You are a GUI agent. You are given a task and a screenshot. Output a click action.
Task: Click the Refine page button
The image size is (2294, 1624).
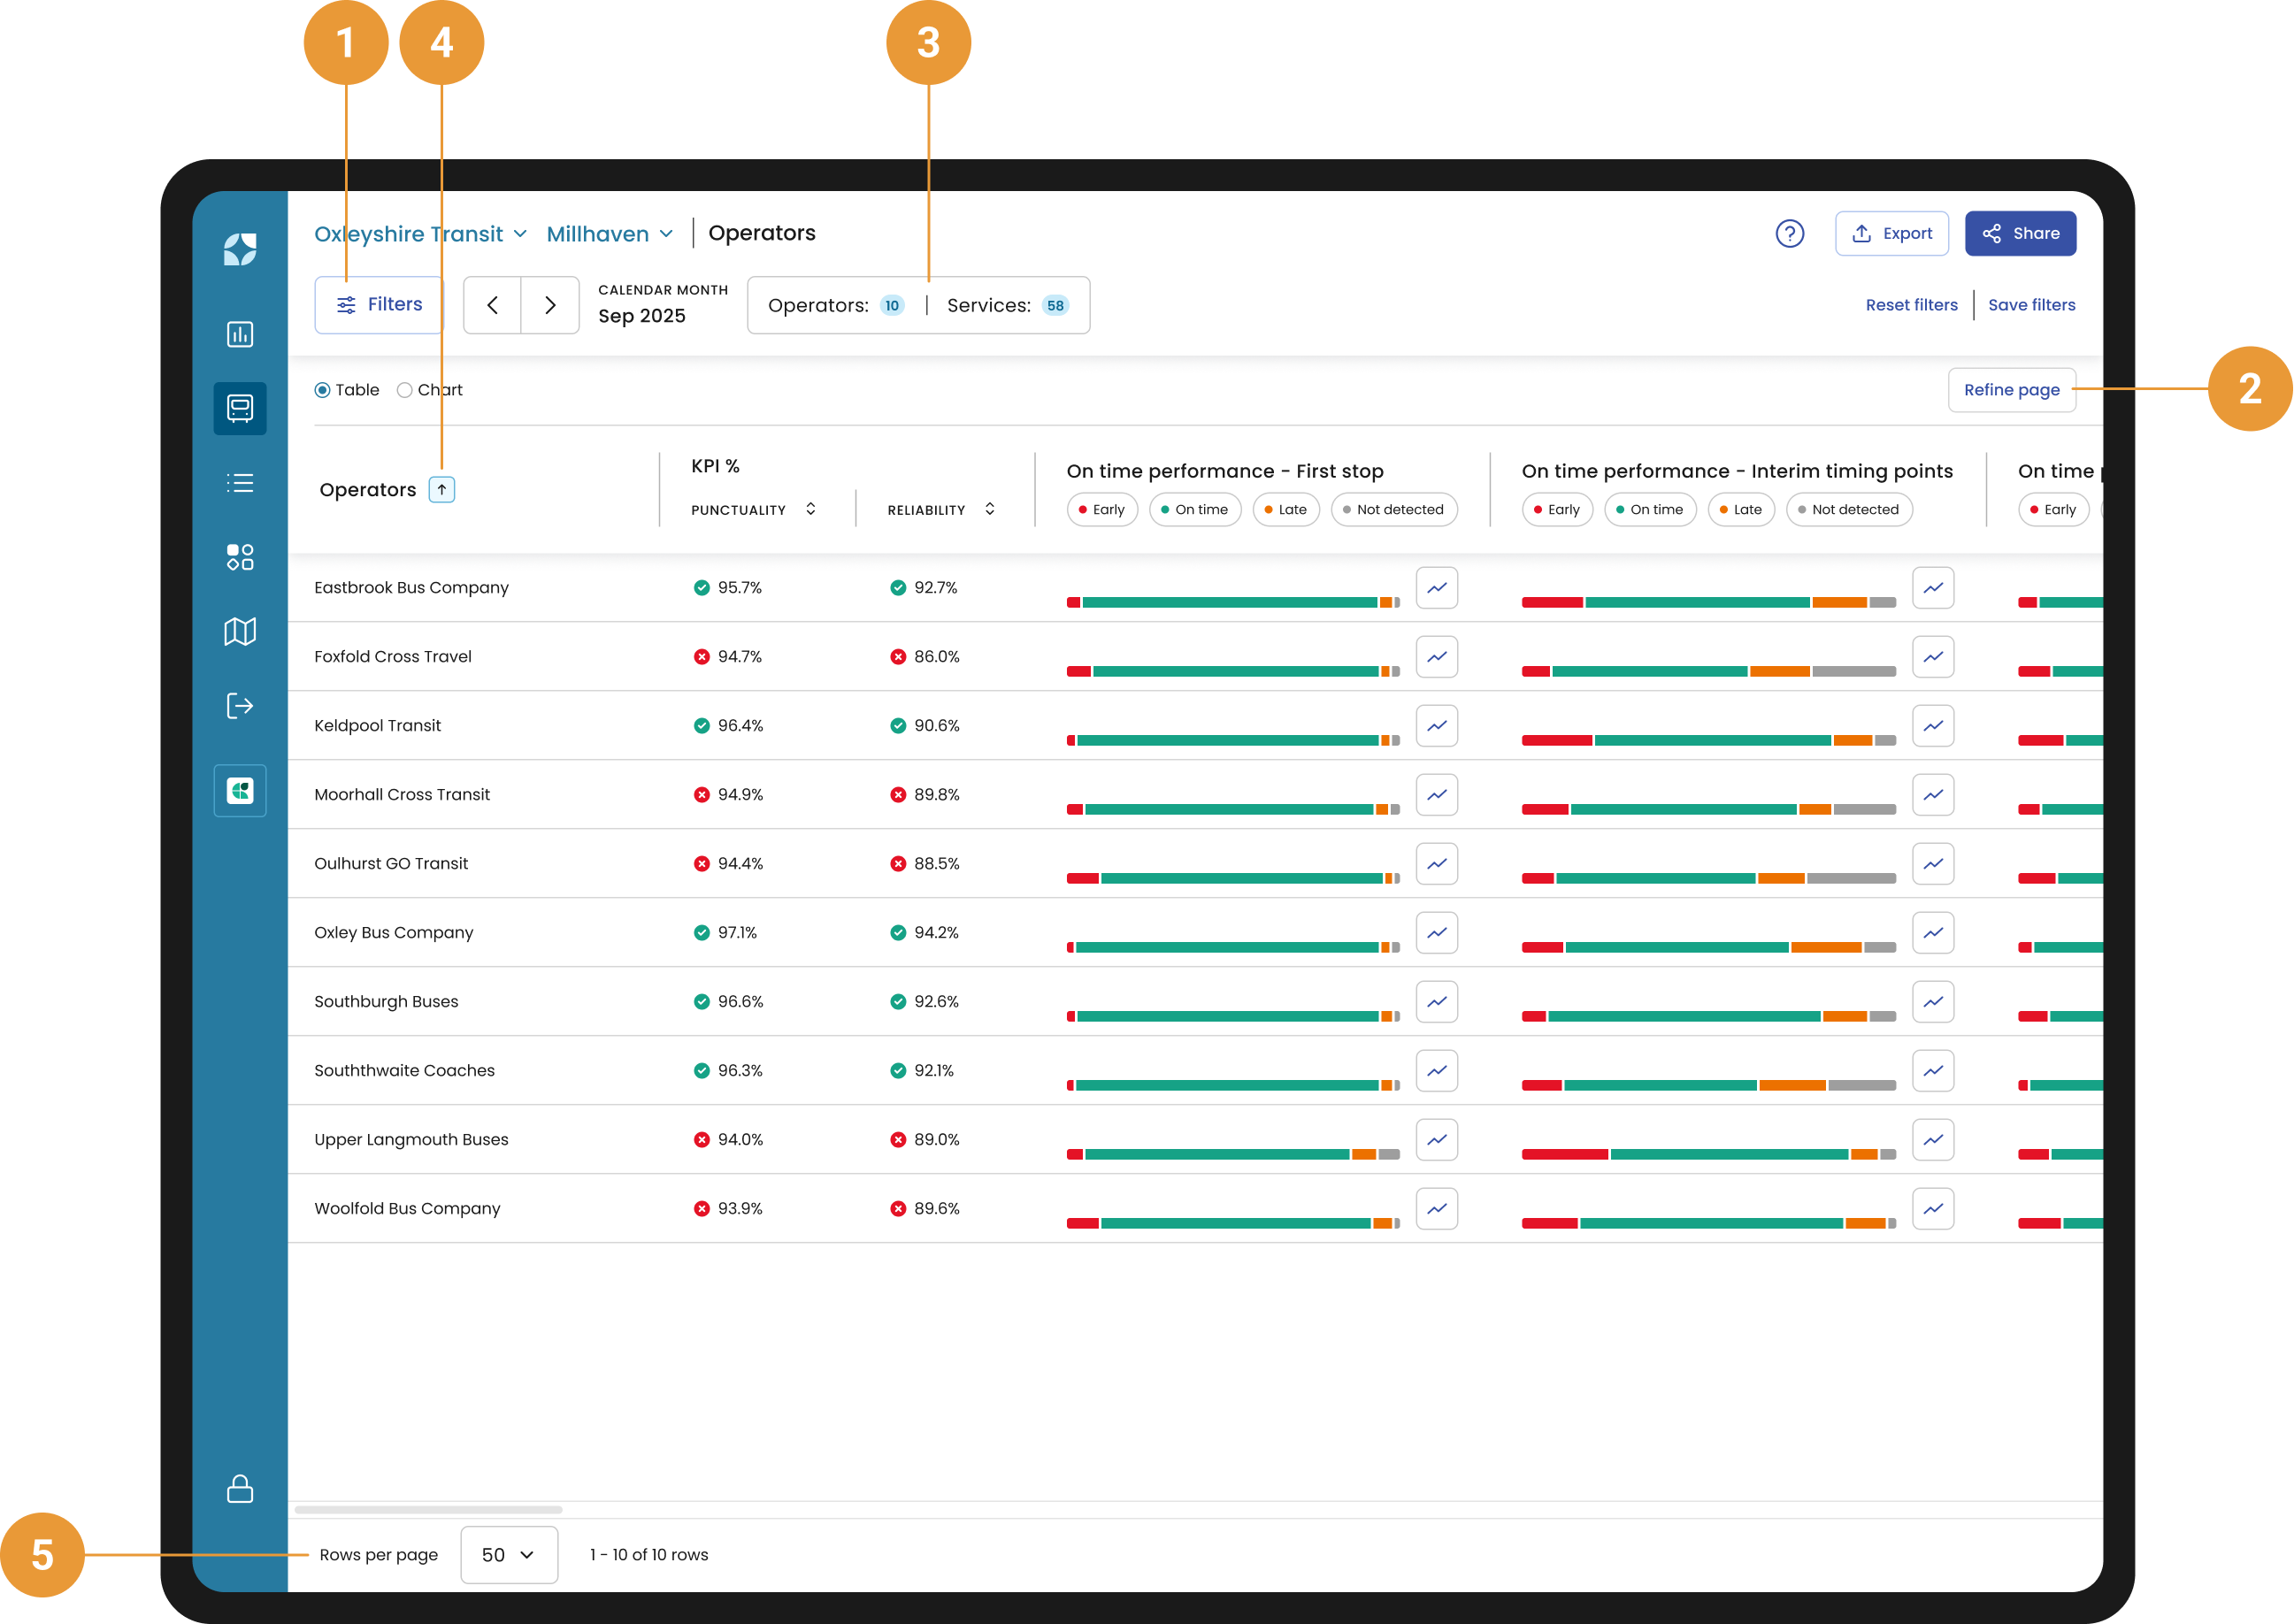coord(2010,390)
